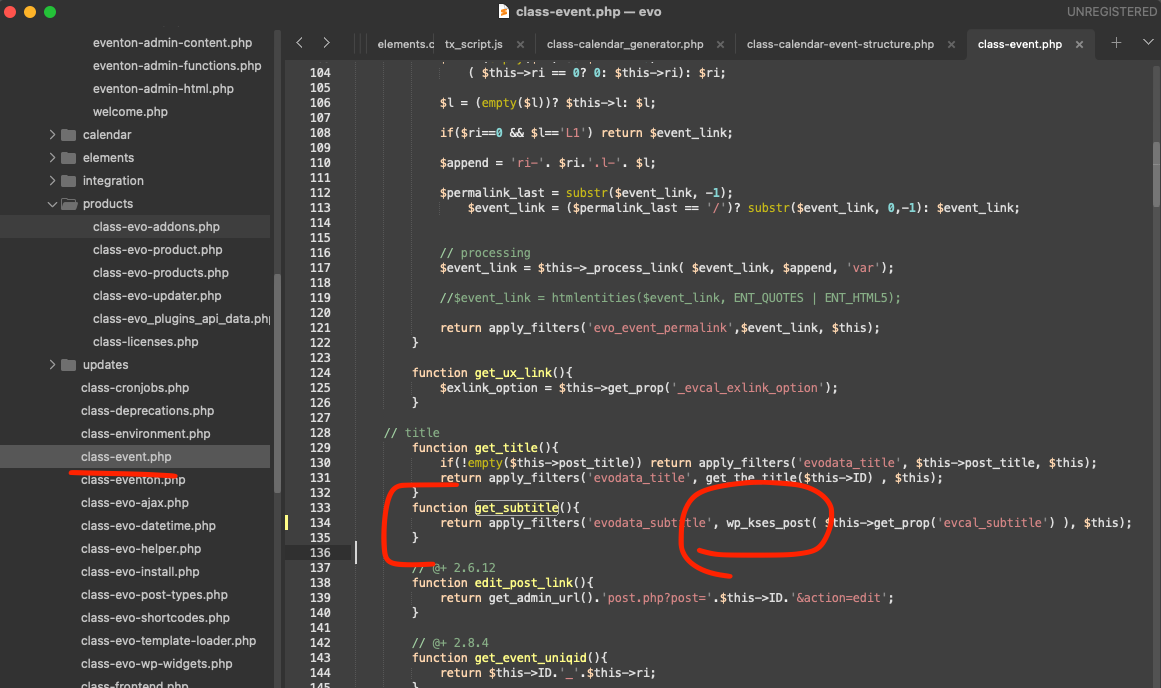Switch to the elements.c tab

[404, 44]
